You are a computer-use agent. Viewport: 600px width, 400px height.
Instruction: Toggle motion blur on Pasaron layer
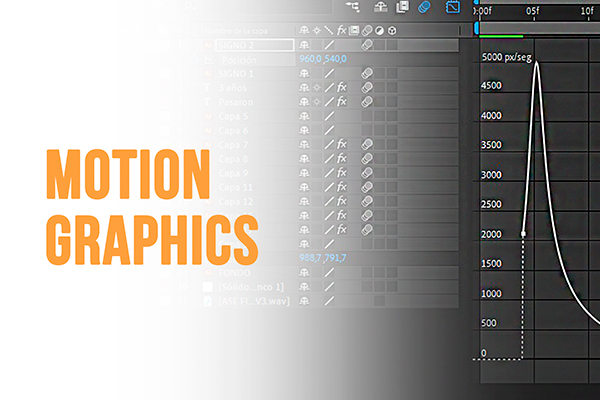[x=367, y=102]
